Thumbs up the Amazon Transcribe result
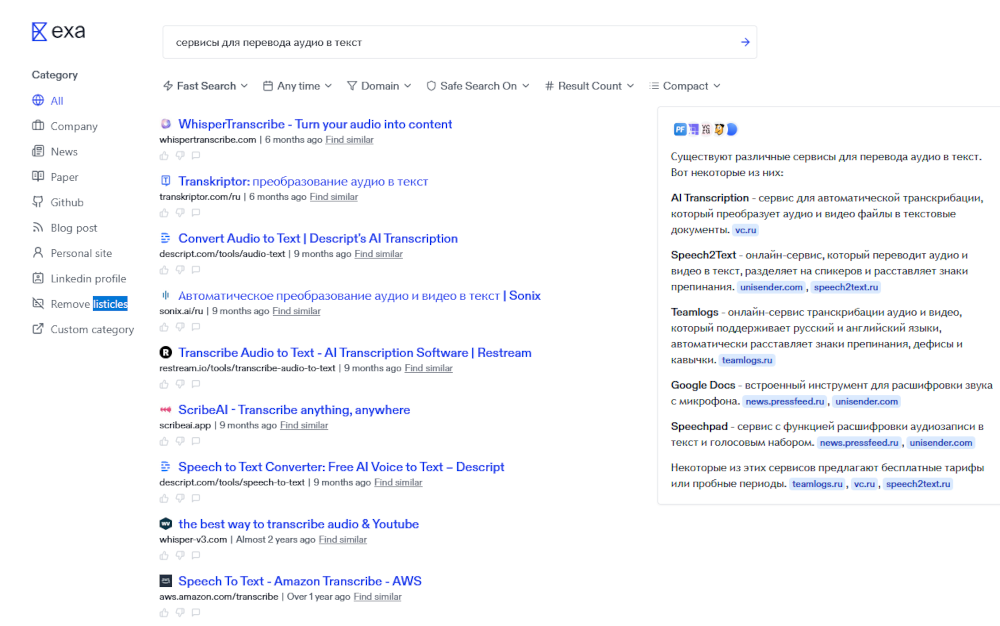The width and height of the screenshot is (1000, 626). 165,613
